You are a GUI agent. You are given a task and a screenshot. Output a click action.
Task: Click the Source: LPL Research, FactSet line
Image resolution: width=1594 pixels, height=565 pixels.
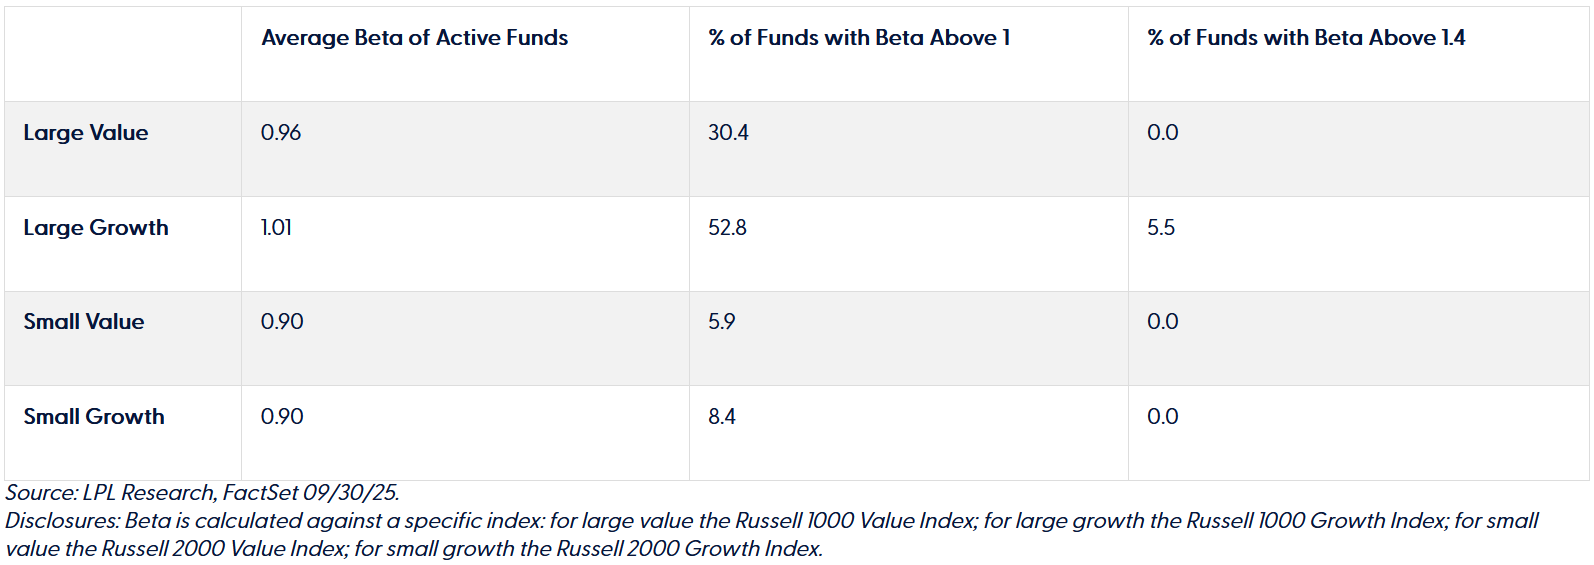coord(202,493)
